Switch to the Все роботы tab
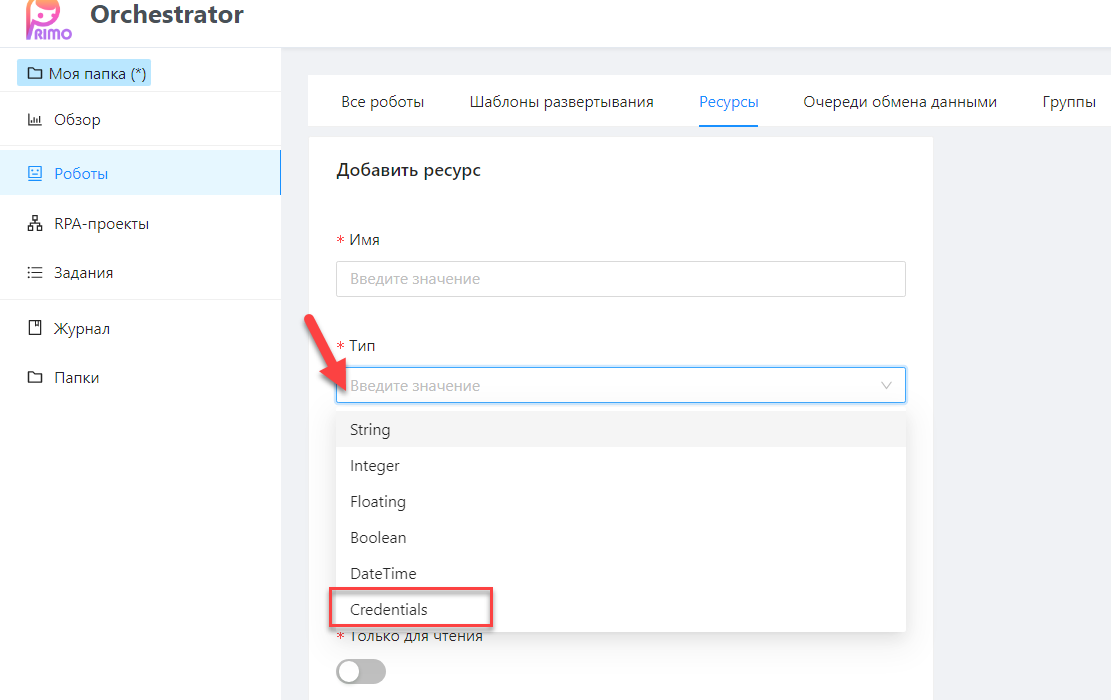 pos(383,102)
